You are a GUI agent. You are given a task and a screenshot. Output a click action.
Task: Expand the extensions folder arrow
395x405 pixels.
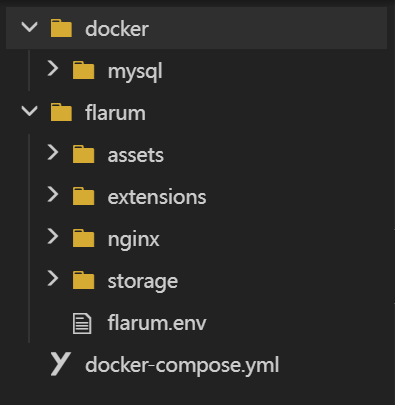click(53, 195)
